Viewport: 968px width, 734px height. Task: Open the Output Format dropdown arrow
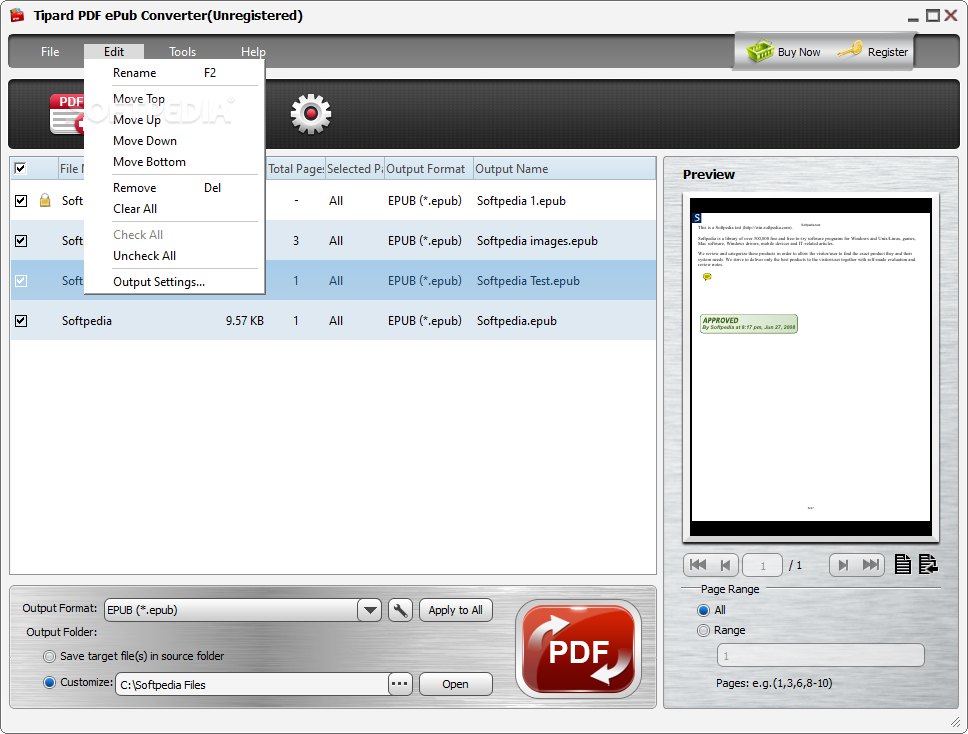pos(370,611)
